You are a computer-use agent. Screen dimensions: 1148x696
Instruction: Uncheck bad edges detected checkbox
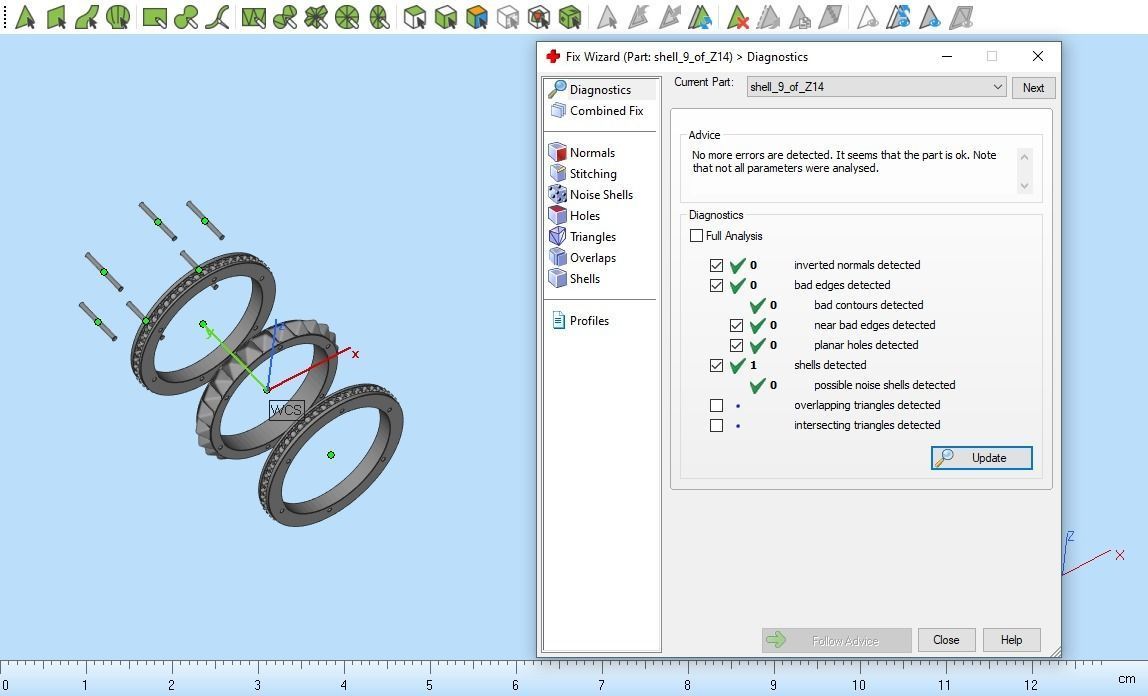(x=716, y=285)
